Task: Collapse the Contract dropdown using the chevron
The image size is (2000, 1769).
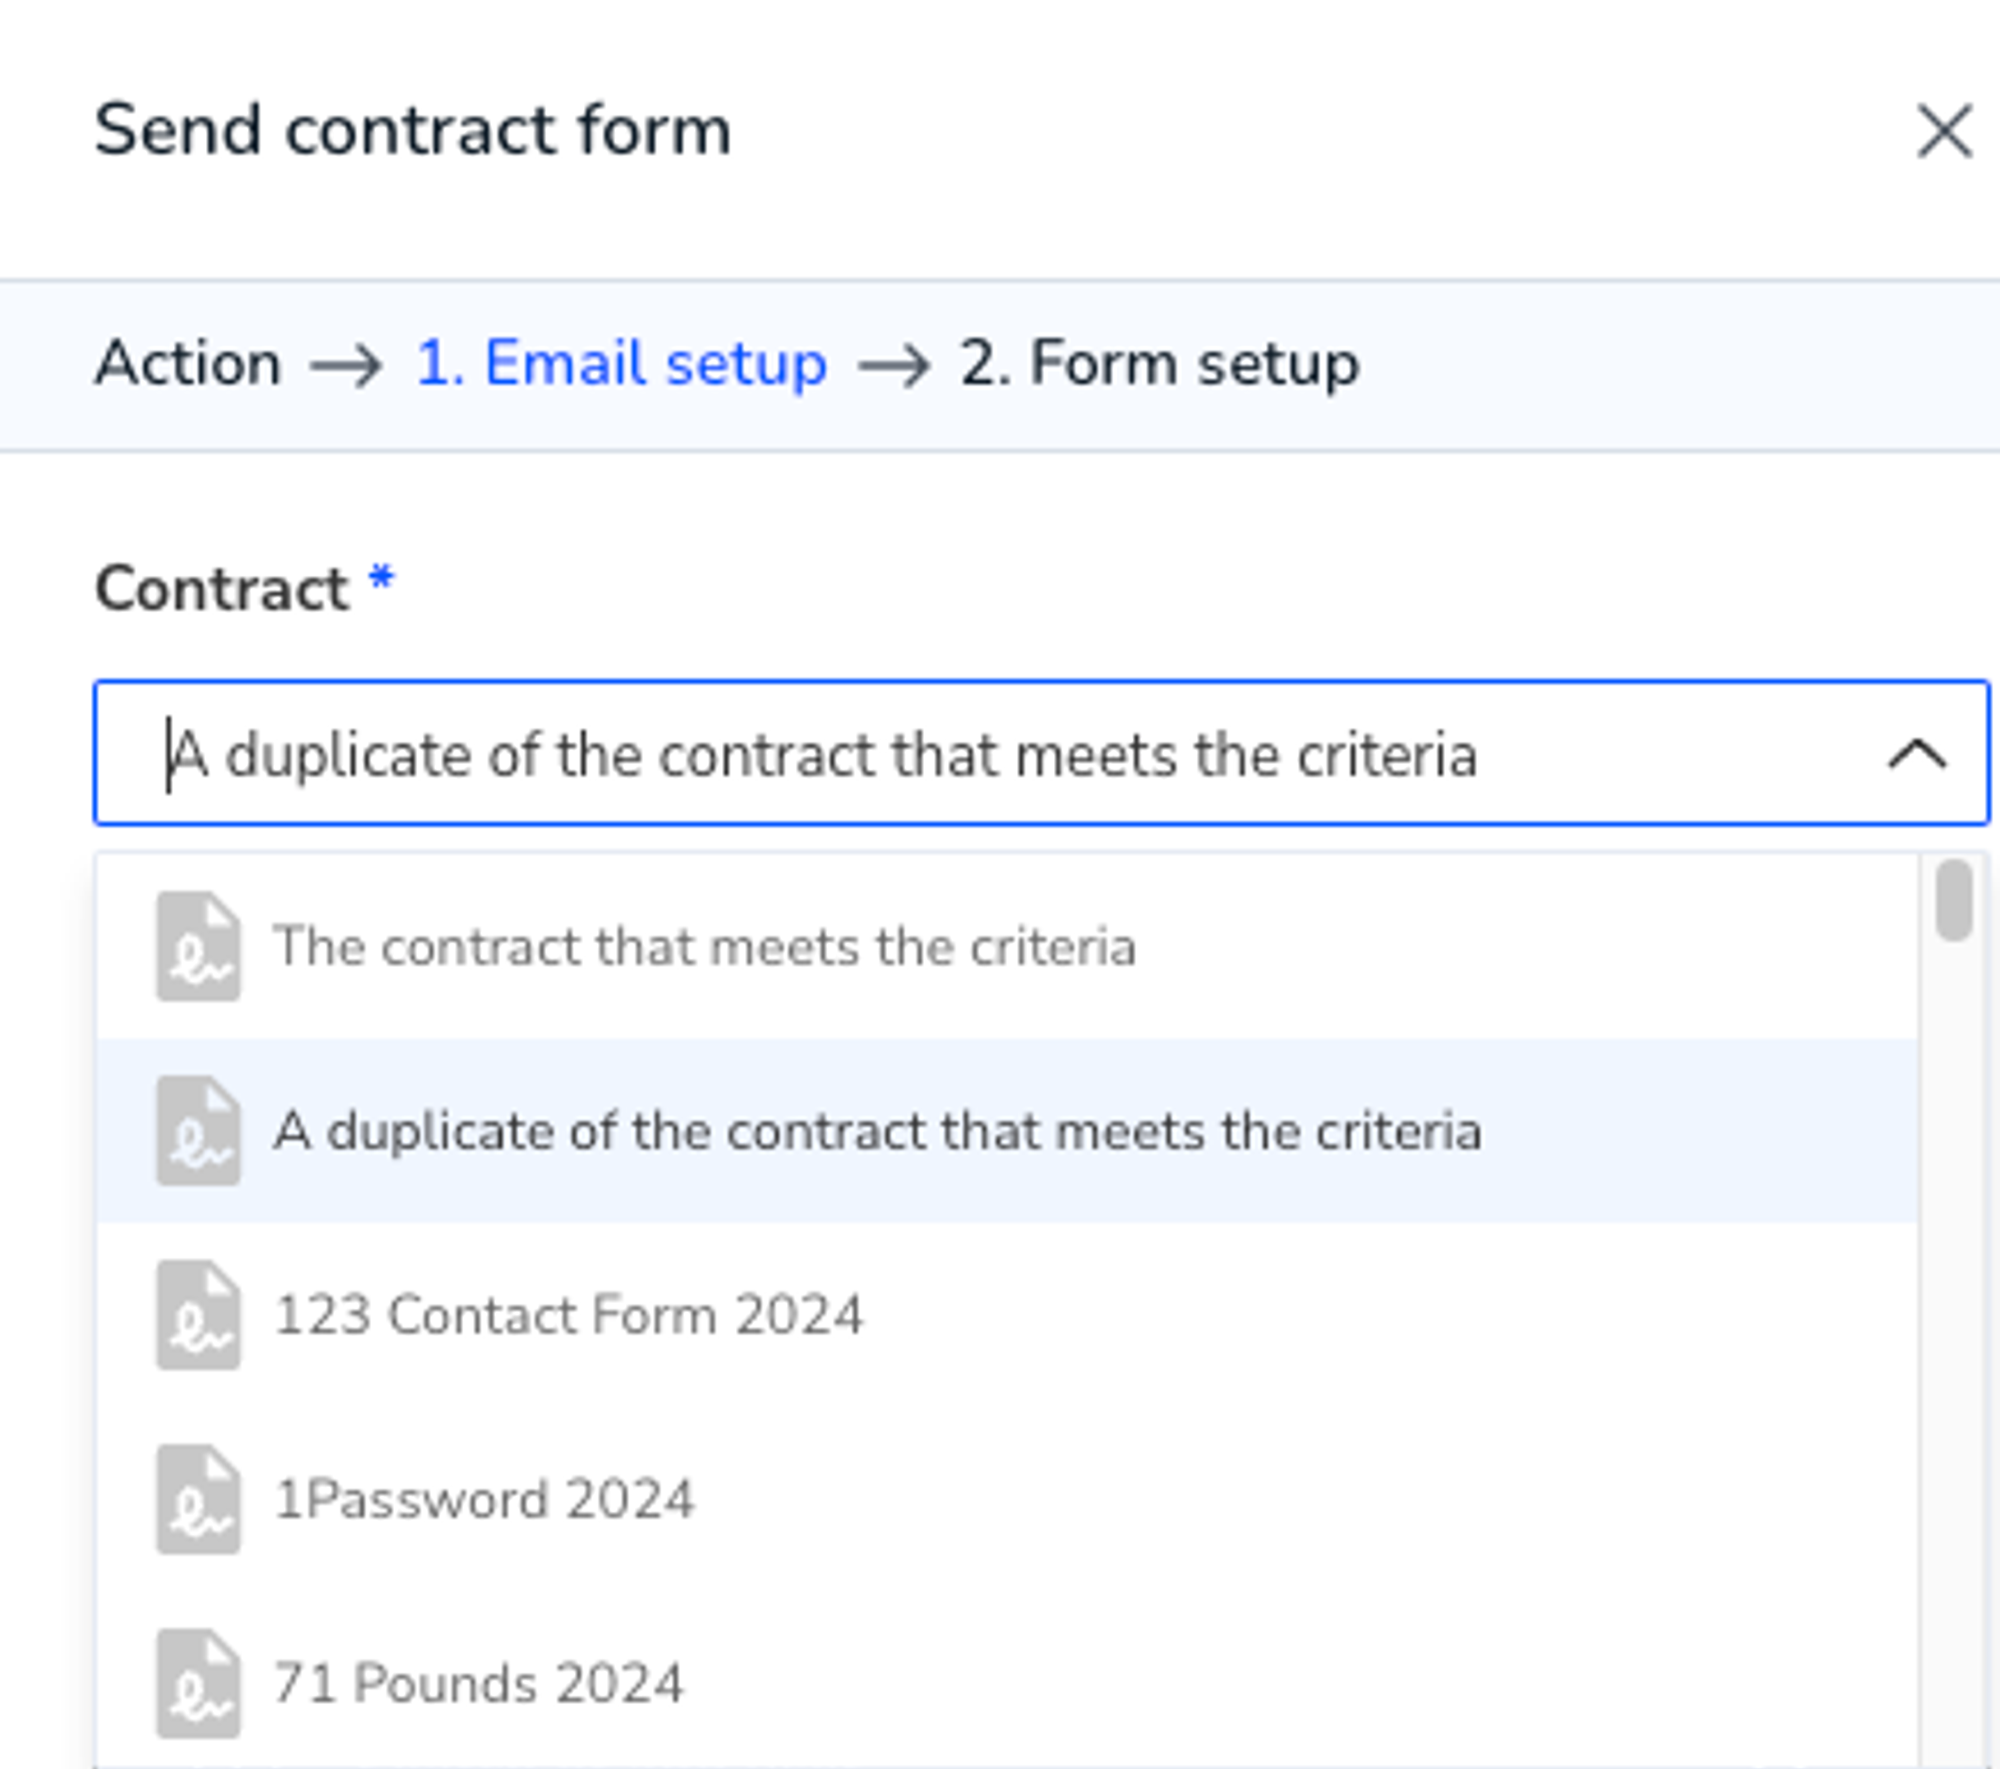Action: (x=1917, y=754)
